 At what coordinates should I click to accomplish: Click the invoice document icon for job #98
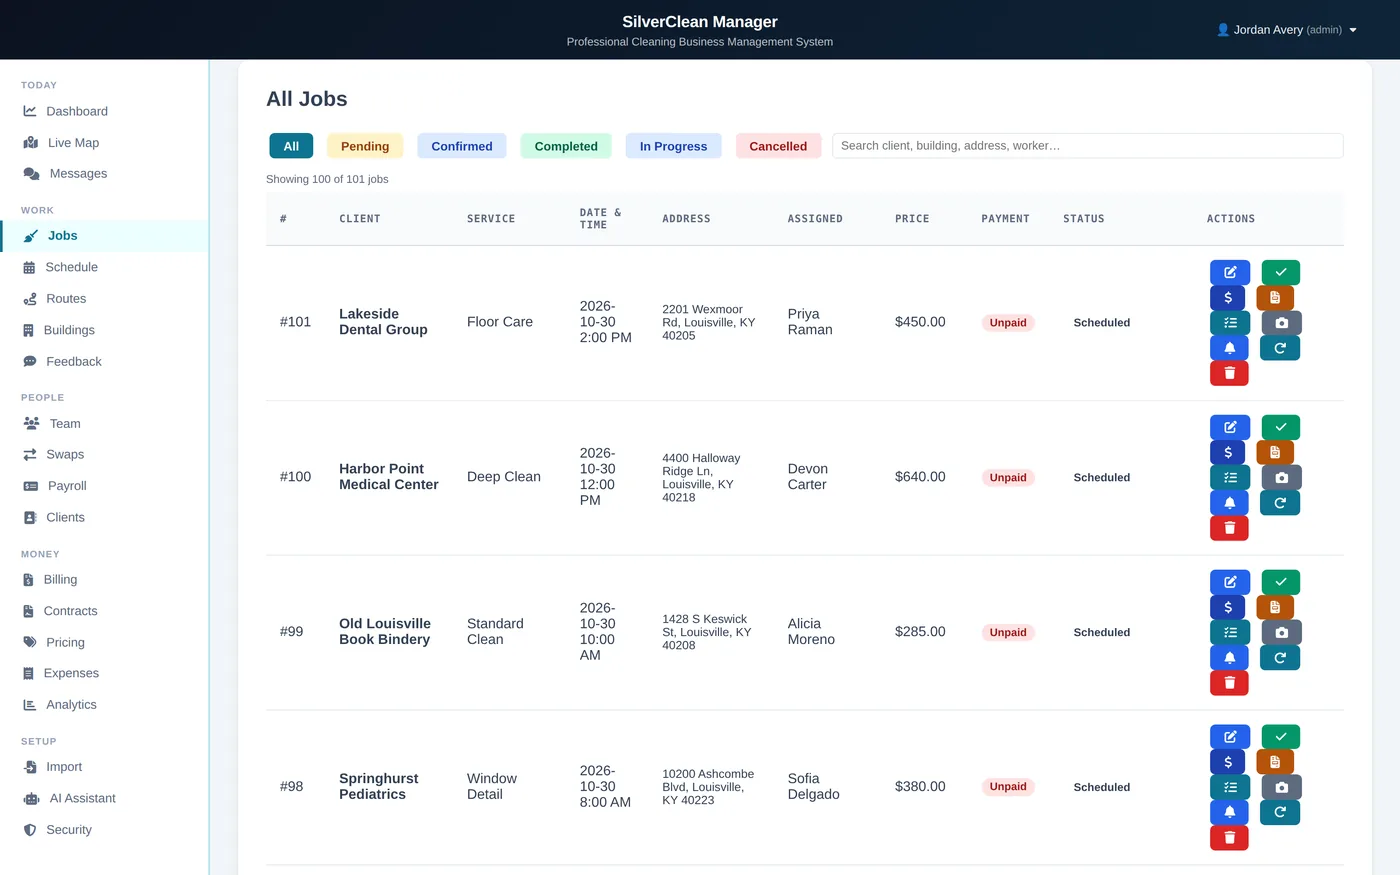coord(1275,762)
